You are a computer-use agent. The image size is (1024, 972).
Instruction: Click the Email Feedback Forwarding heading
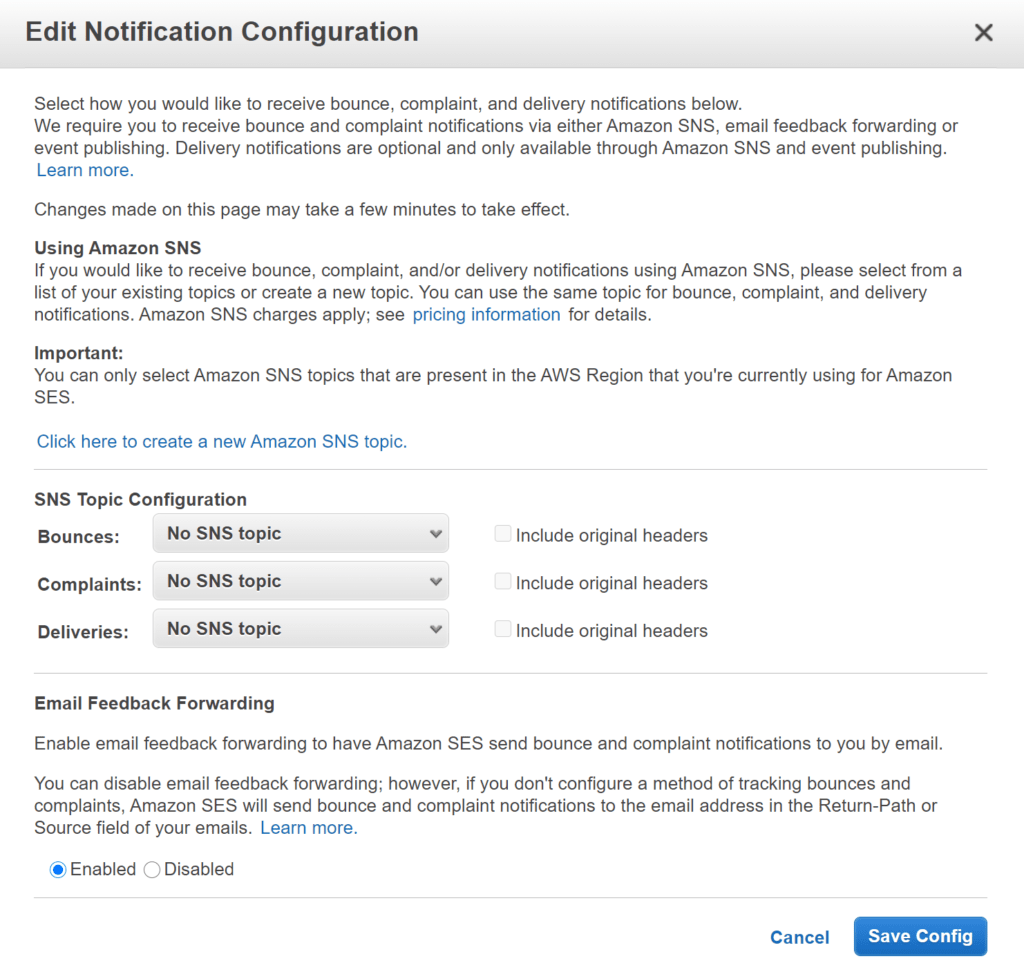click(x=154, y=703)
